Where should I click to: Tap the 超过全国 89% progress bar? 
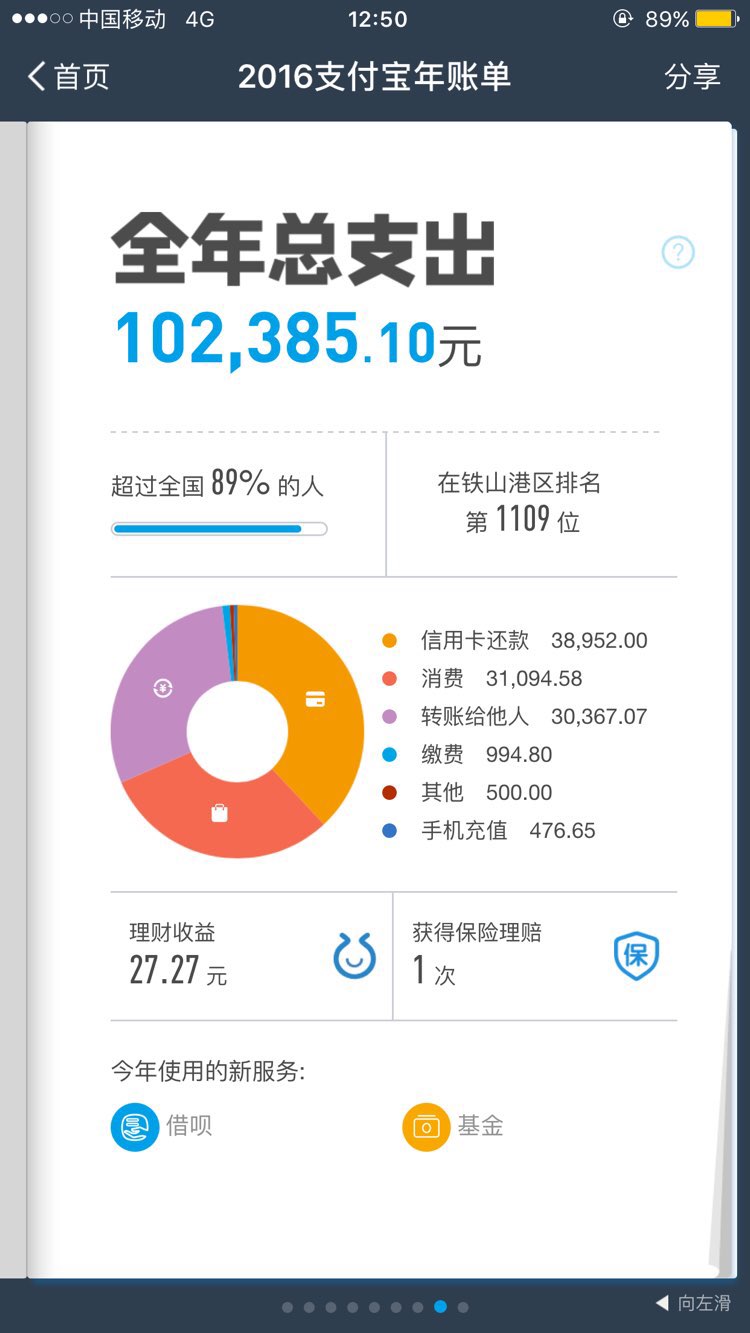point(219,529)
